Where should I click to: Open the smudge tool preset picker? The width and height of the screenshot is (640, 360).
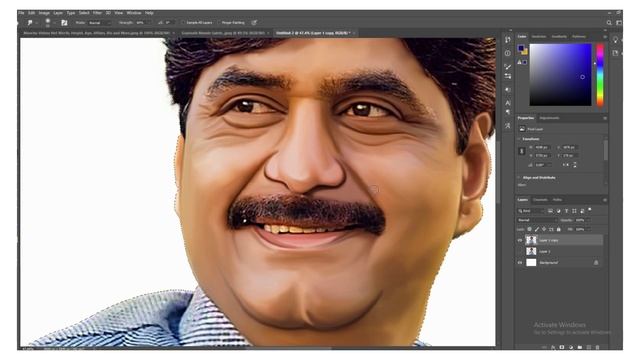point(31,23)
